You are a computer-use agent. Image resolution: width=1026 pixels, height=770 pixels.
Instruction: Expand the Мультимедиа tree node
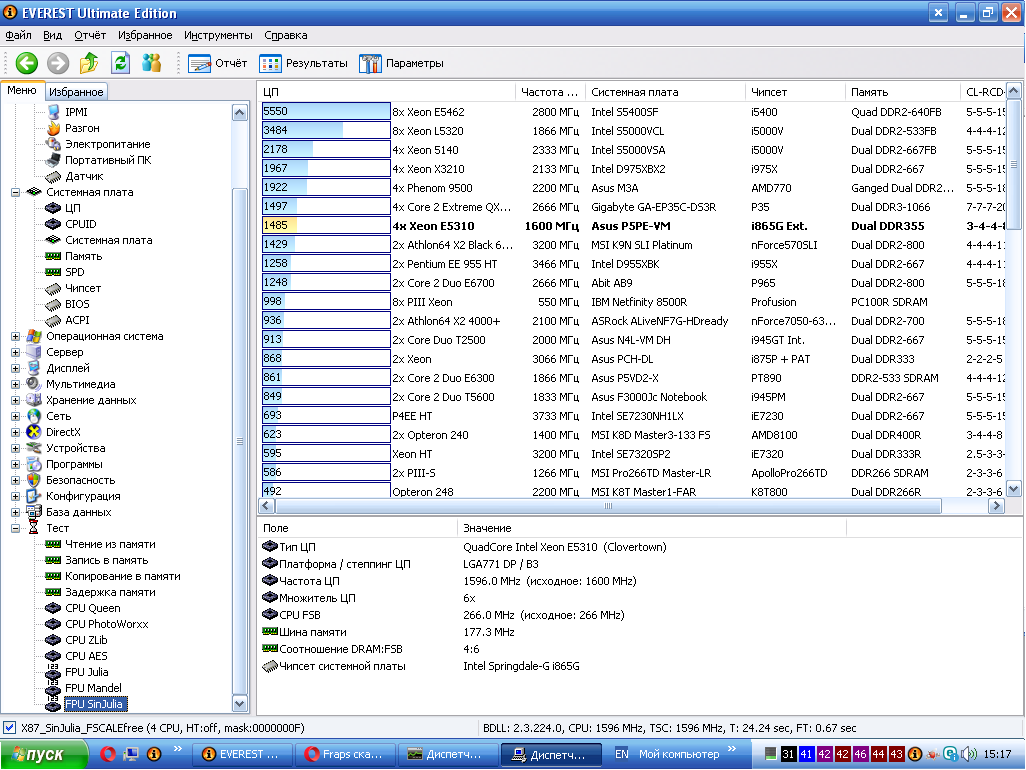15,384
